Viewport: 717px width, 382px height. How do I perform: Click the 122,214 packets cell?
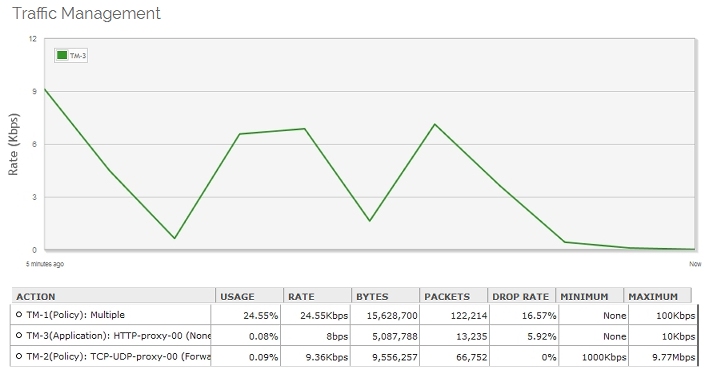[454, 316]
